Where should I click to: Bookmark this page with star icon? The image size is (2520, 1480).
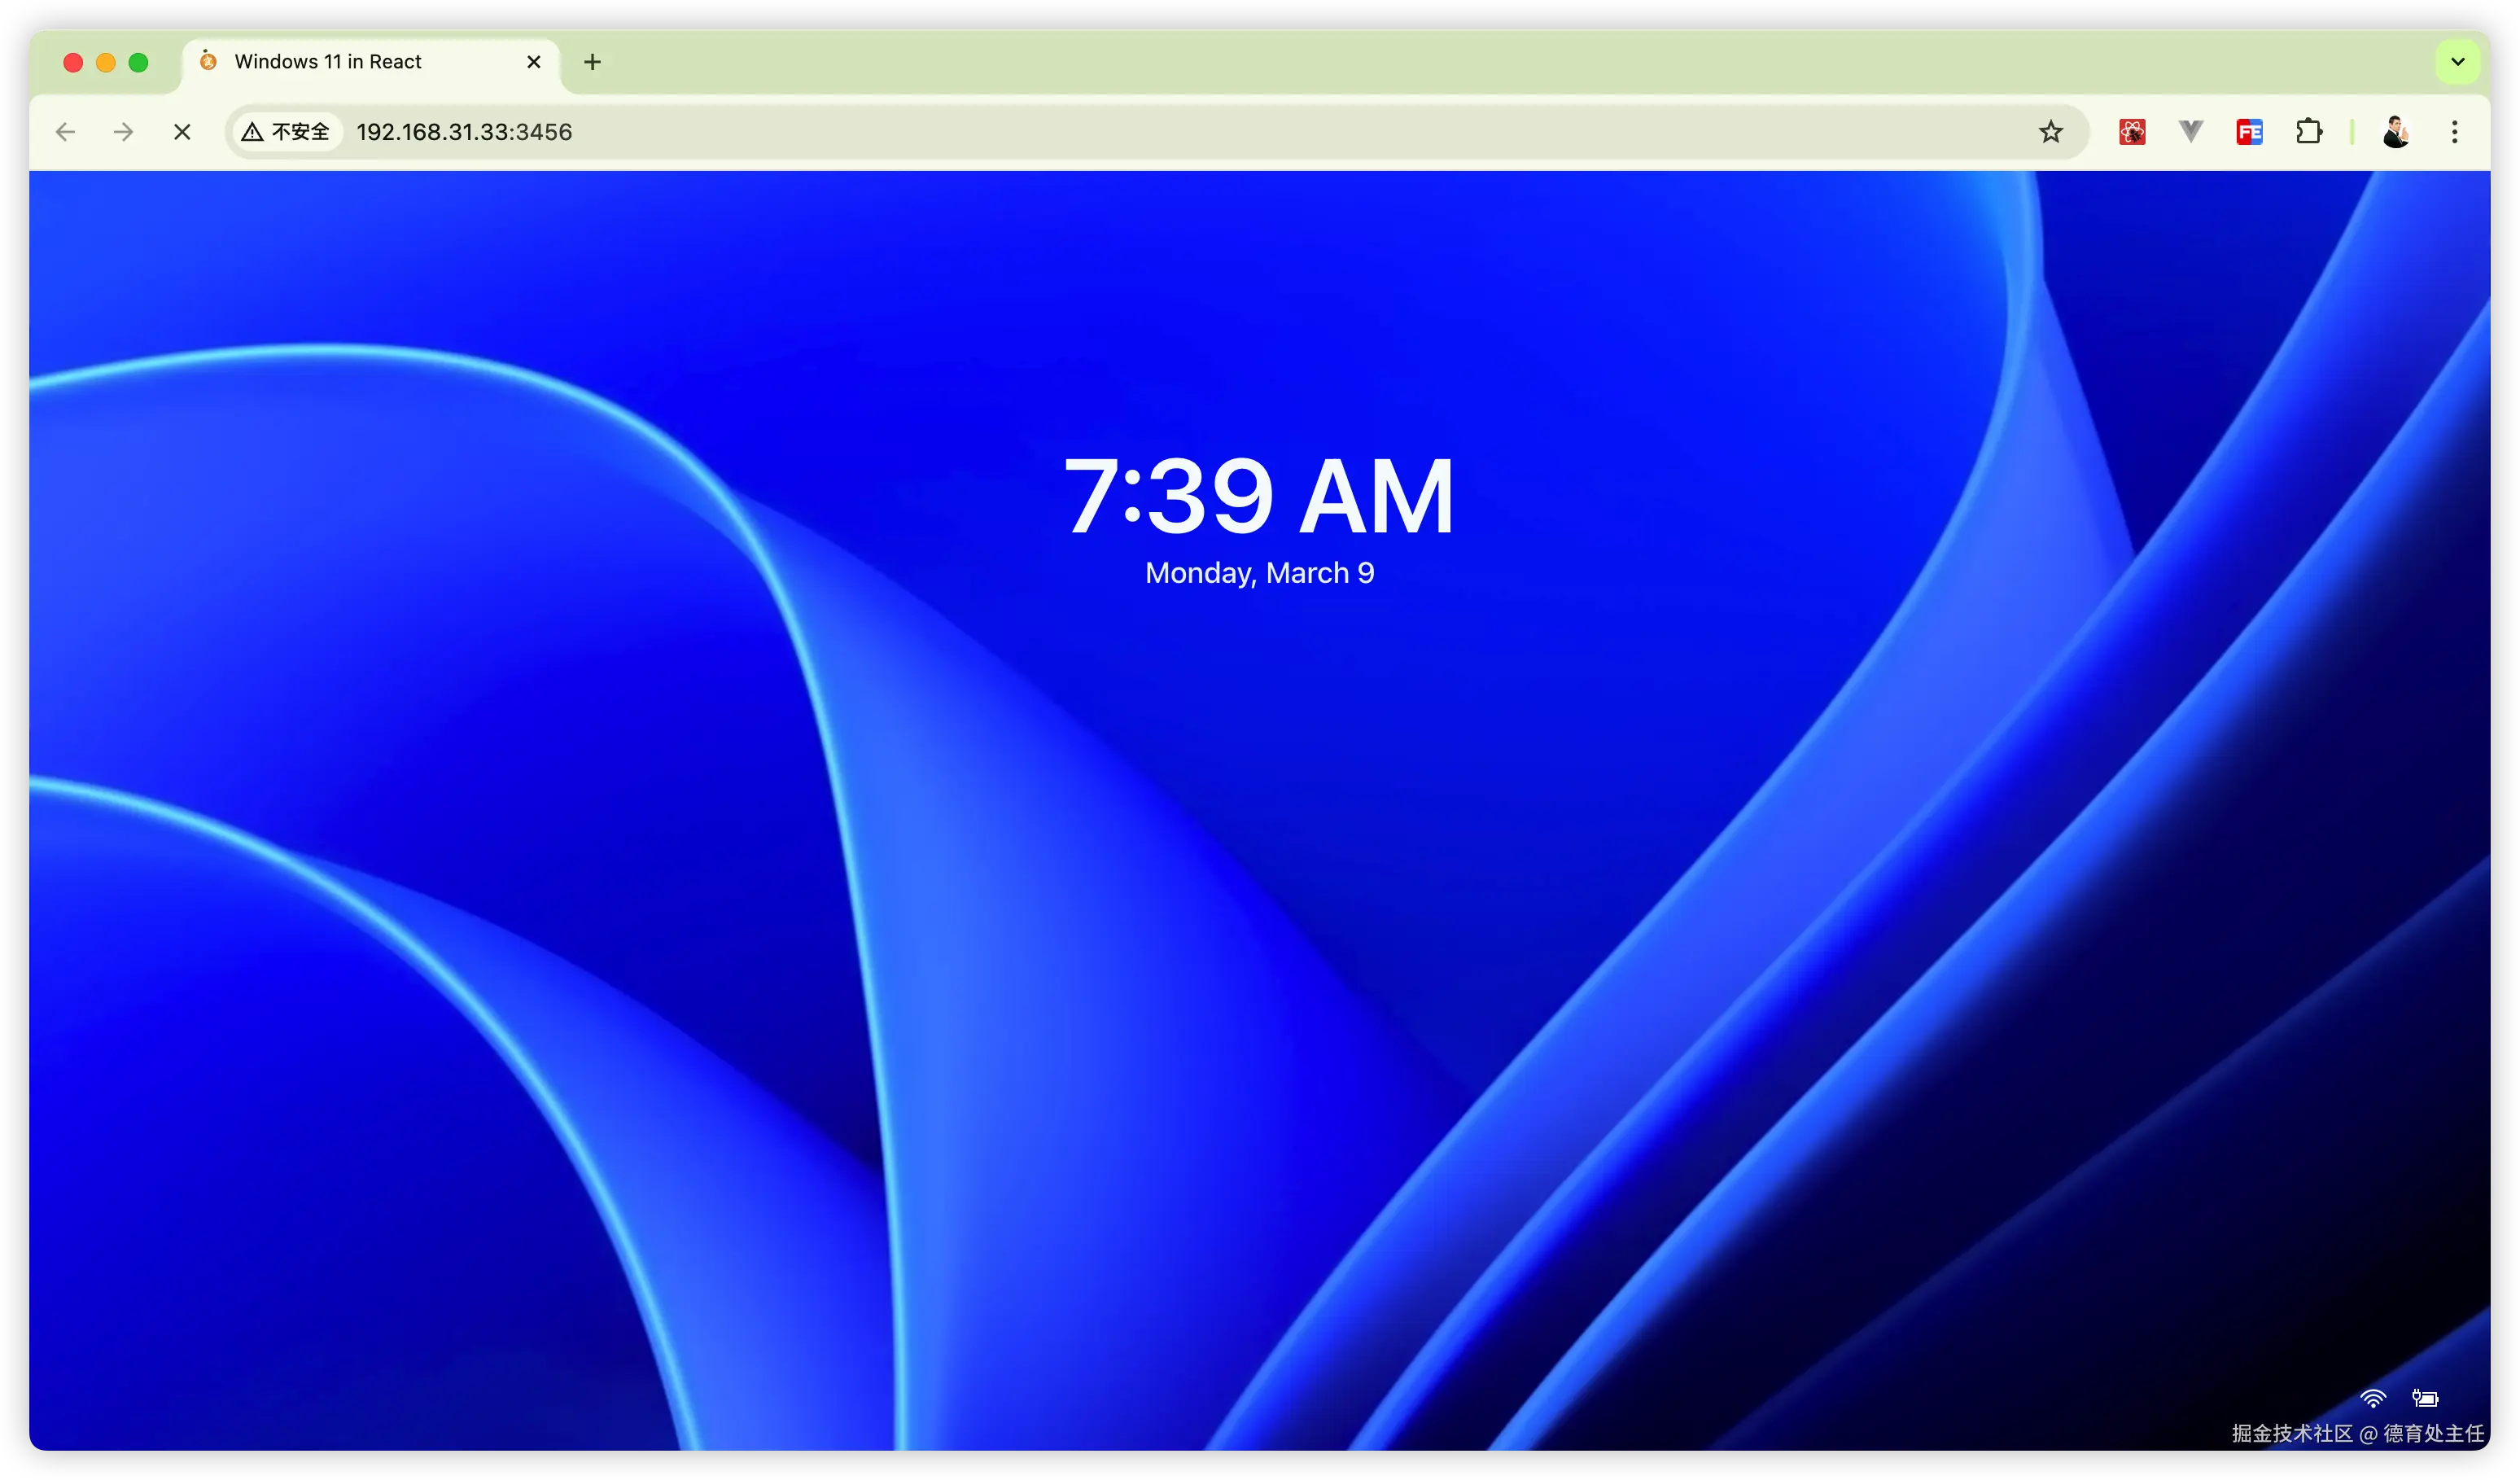pyautogui.click(x=2051, y=132)
